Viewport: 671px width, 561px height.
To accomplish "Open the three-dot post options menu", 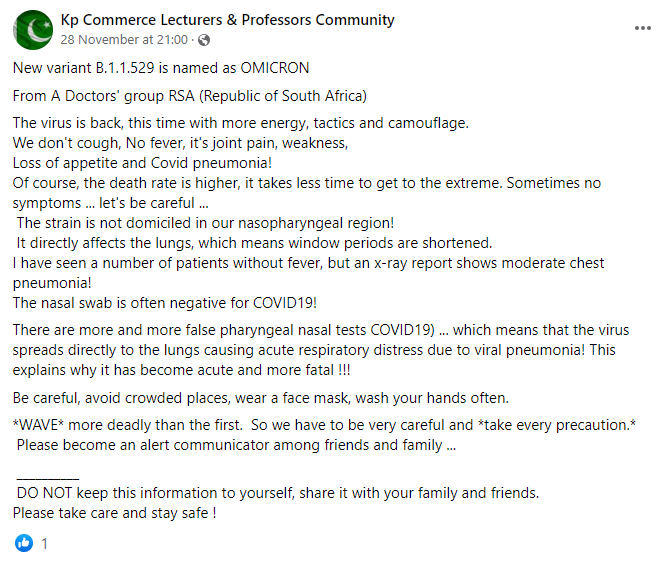I will (x=643, y=29).
